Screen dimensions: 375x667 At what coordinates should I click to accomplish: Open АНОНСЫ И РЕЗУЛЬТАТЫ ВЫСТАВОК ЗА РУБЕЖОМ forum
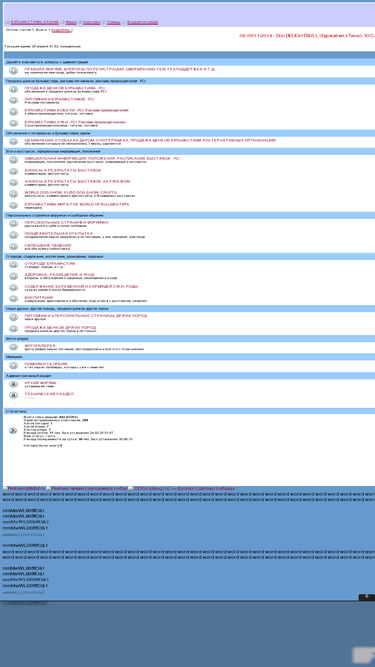tap(77, 181)
